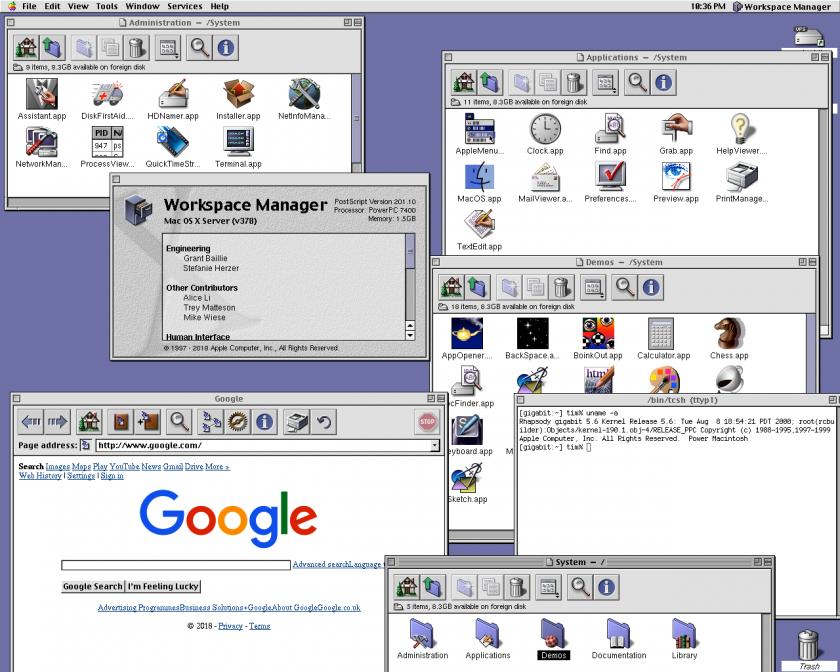This screenshot has height=672, width=840.
Task: Click the trash can in the Administration toolbar
Action: coord(137,48)
